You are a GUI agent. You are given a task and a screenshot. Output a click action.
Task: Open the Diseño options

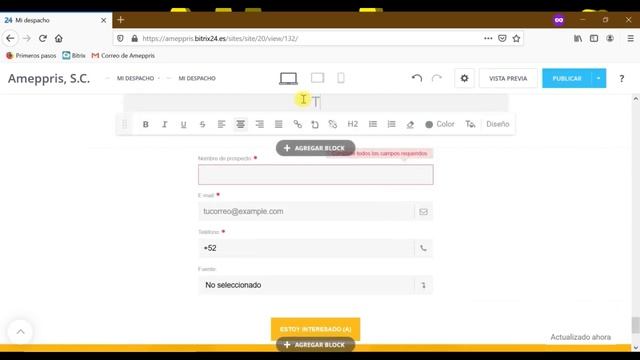click(498, 124)
